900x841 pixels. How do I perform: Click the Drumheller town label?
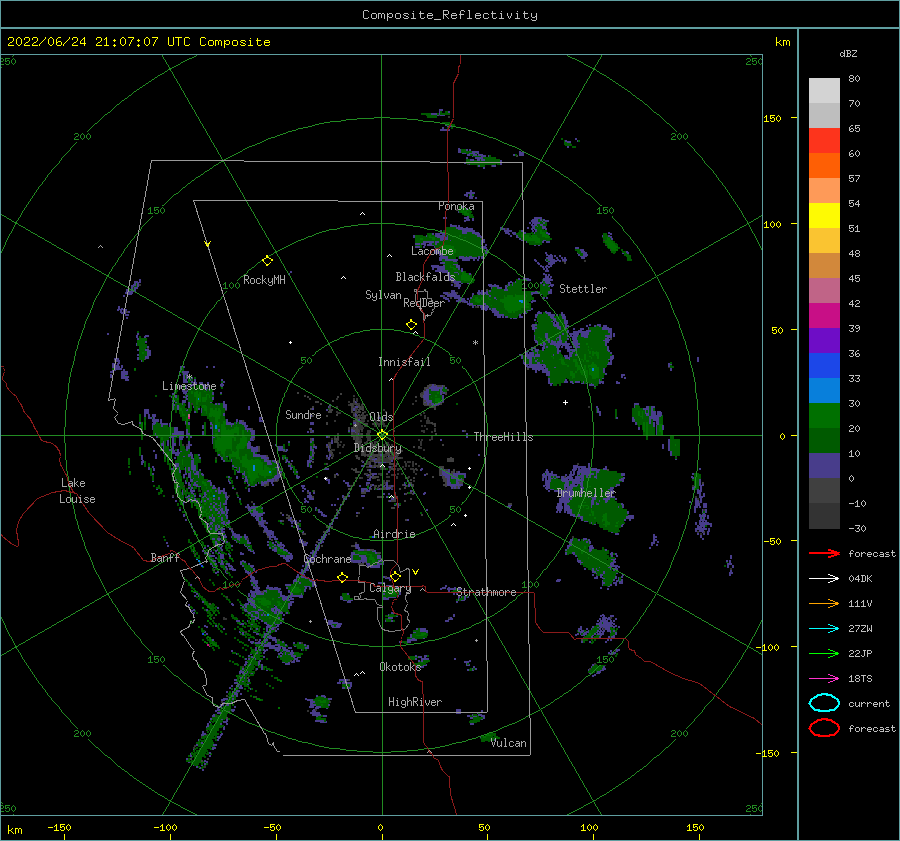[586, 493]
